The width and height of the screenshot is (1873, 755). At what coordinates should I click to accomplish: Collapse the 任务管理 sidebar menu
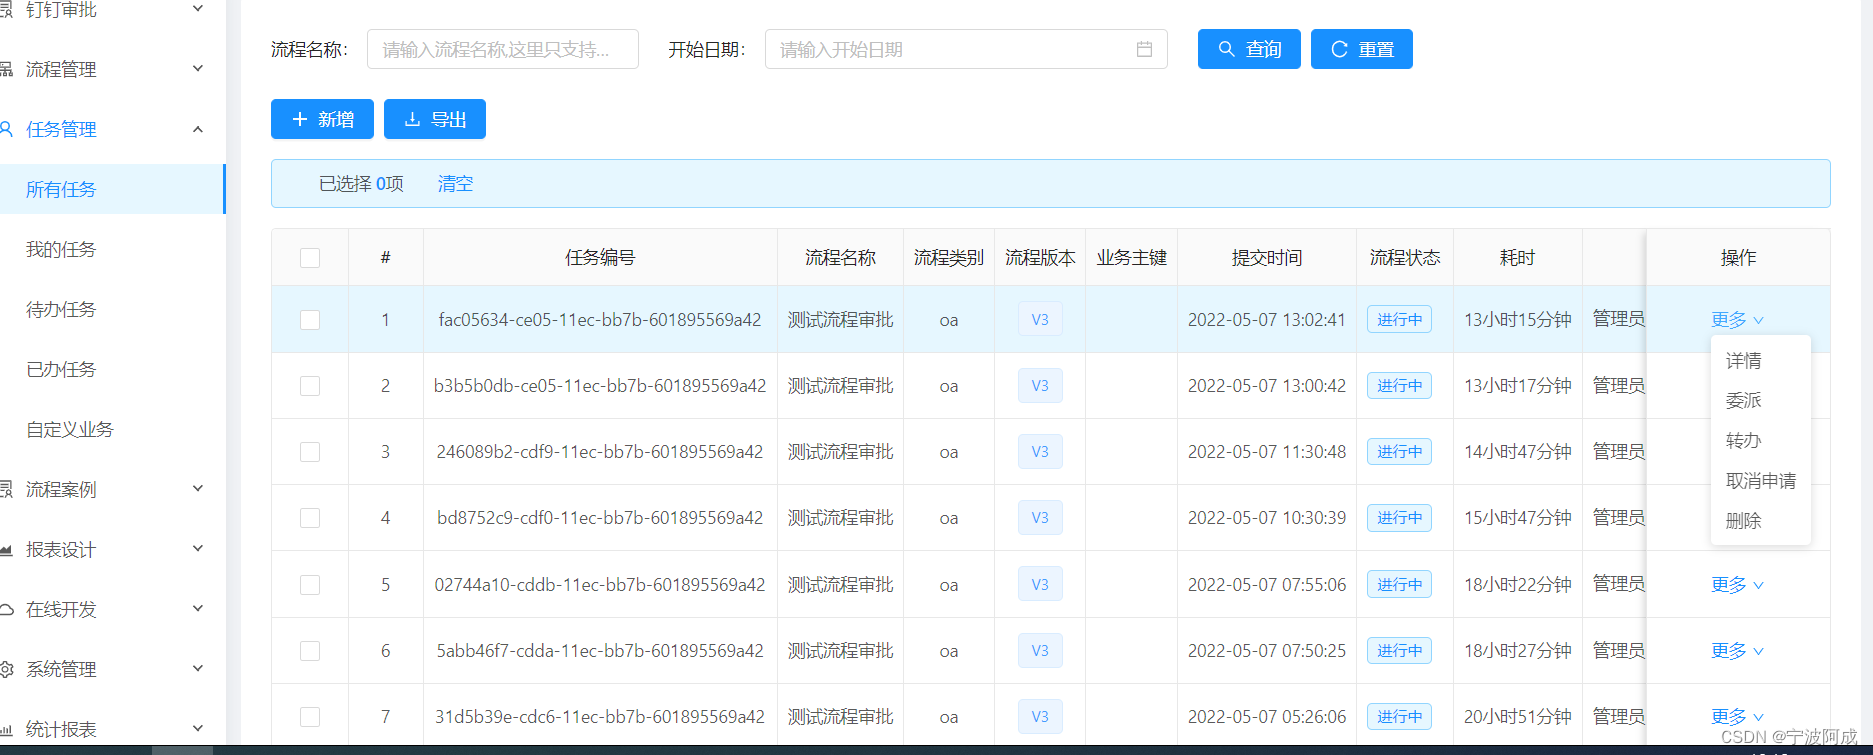pyautogui.click(x=198, y=129)
